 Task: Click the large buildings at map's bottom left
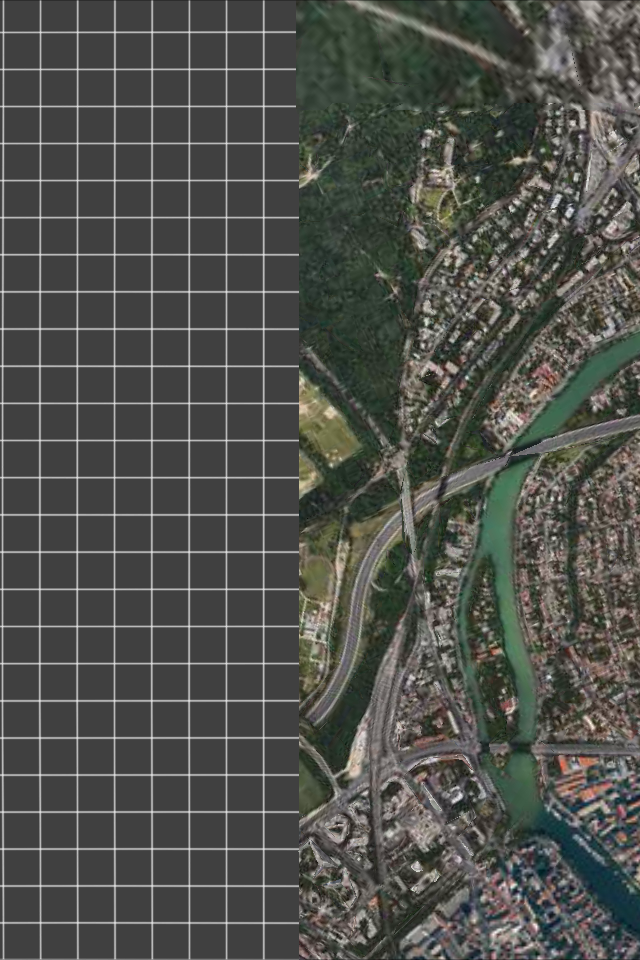click(340, 860)
